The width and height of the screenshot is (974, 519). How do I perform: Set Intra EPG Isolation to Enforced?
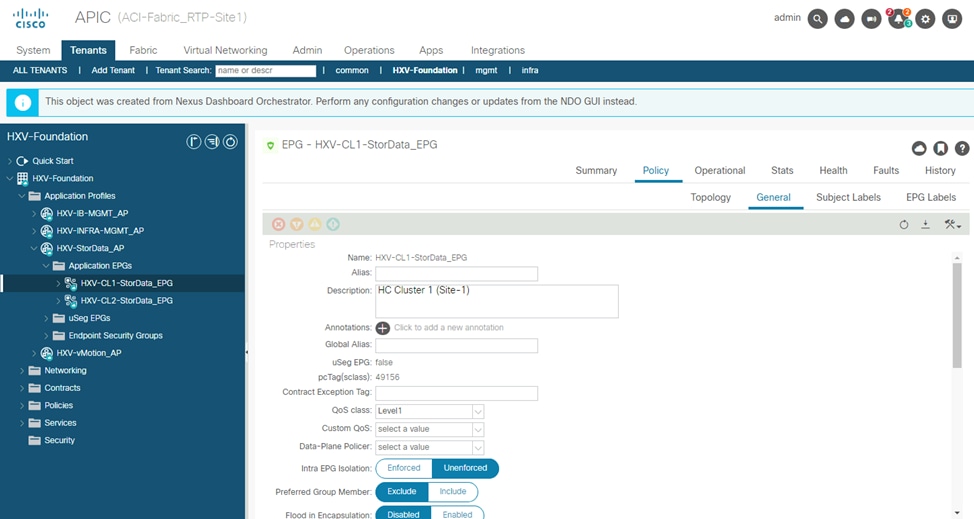pos(404,468)
